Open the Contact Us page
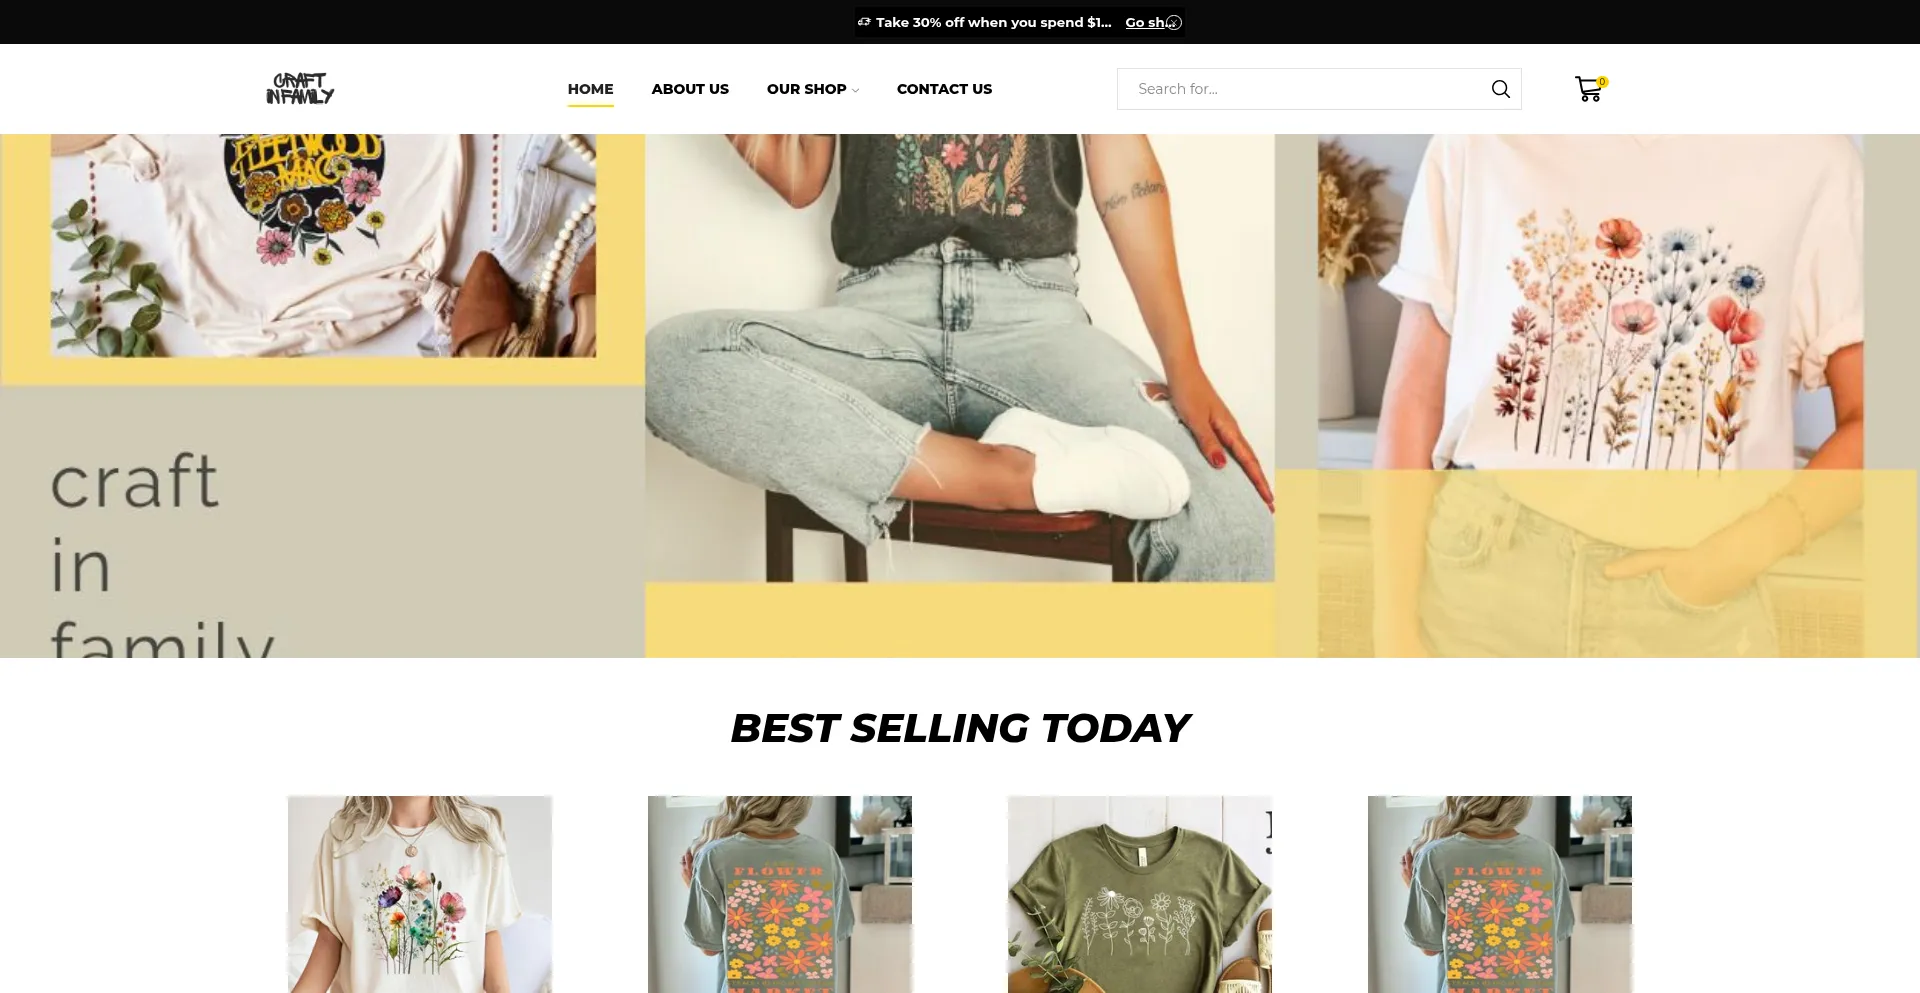1920x993 pixels. tap(944, 89)
